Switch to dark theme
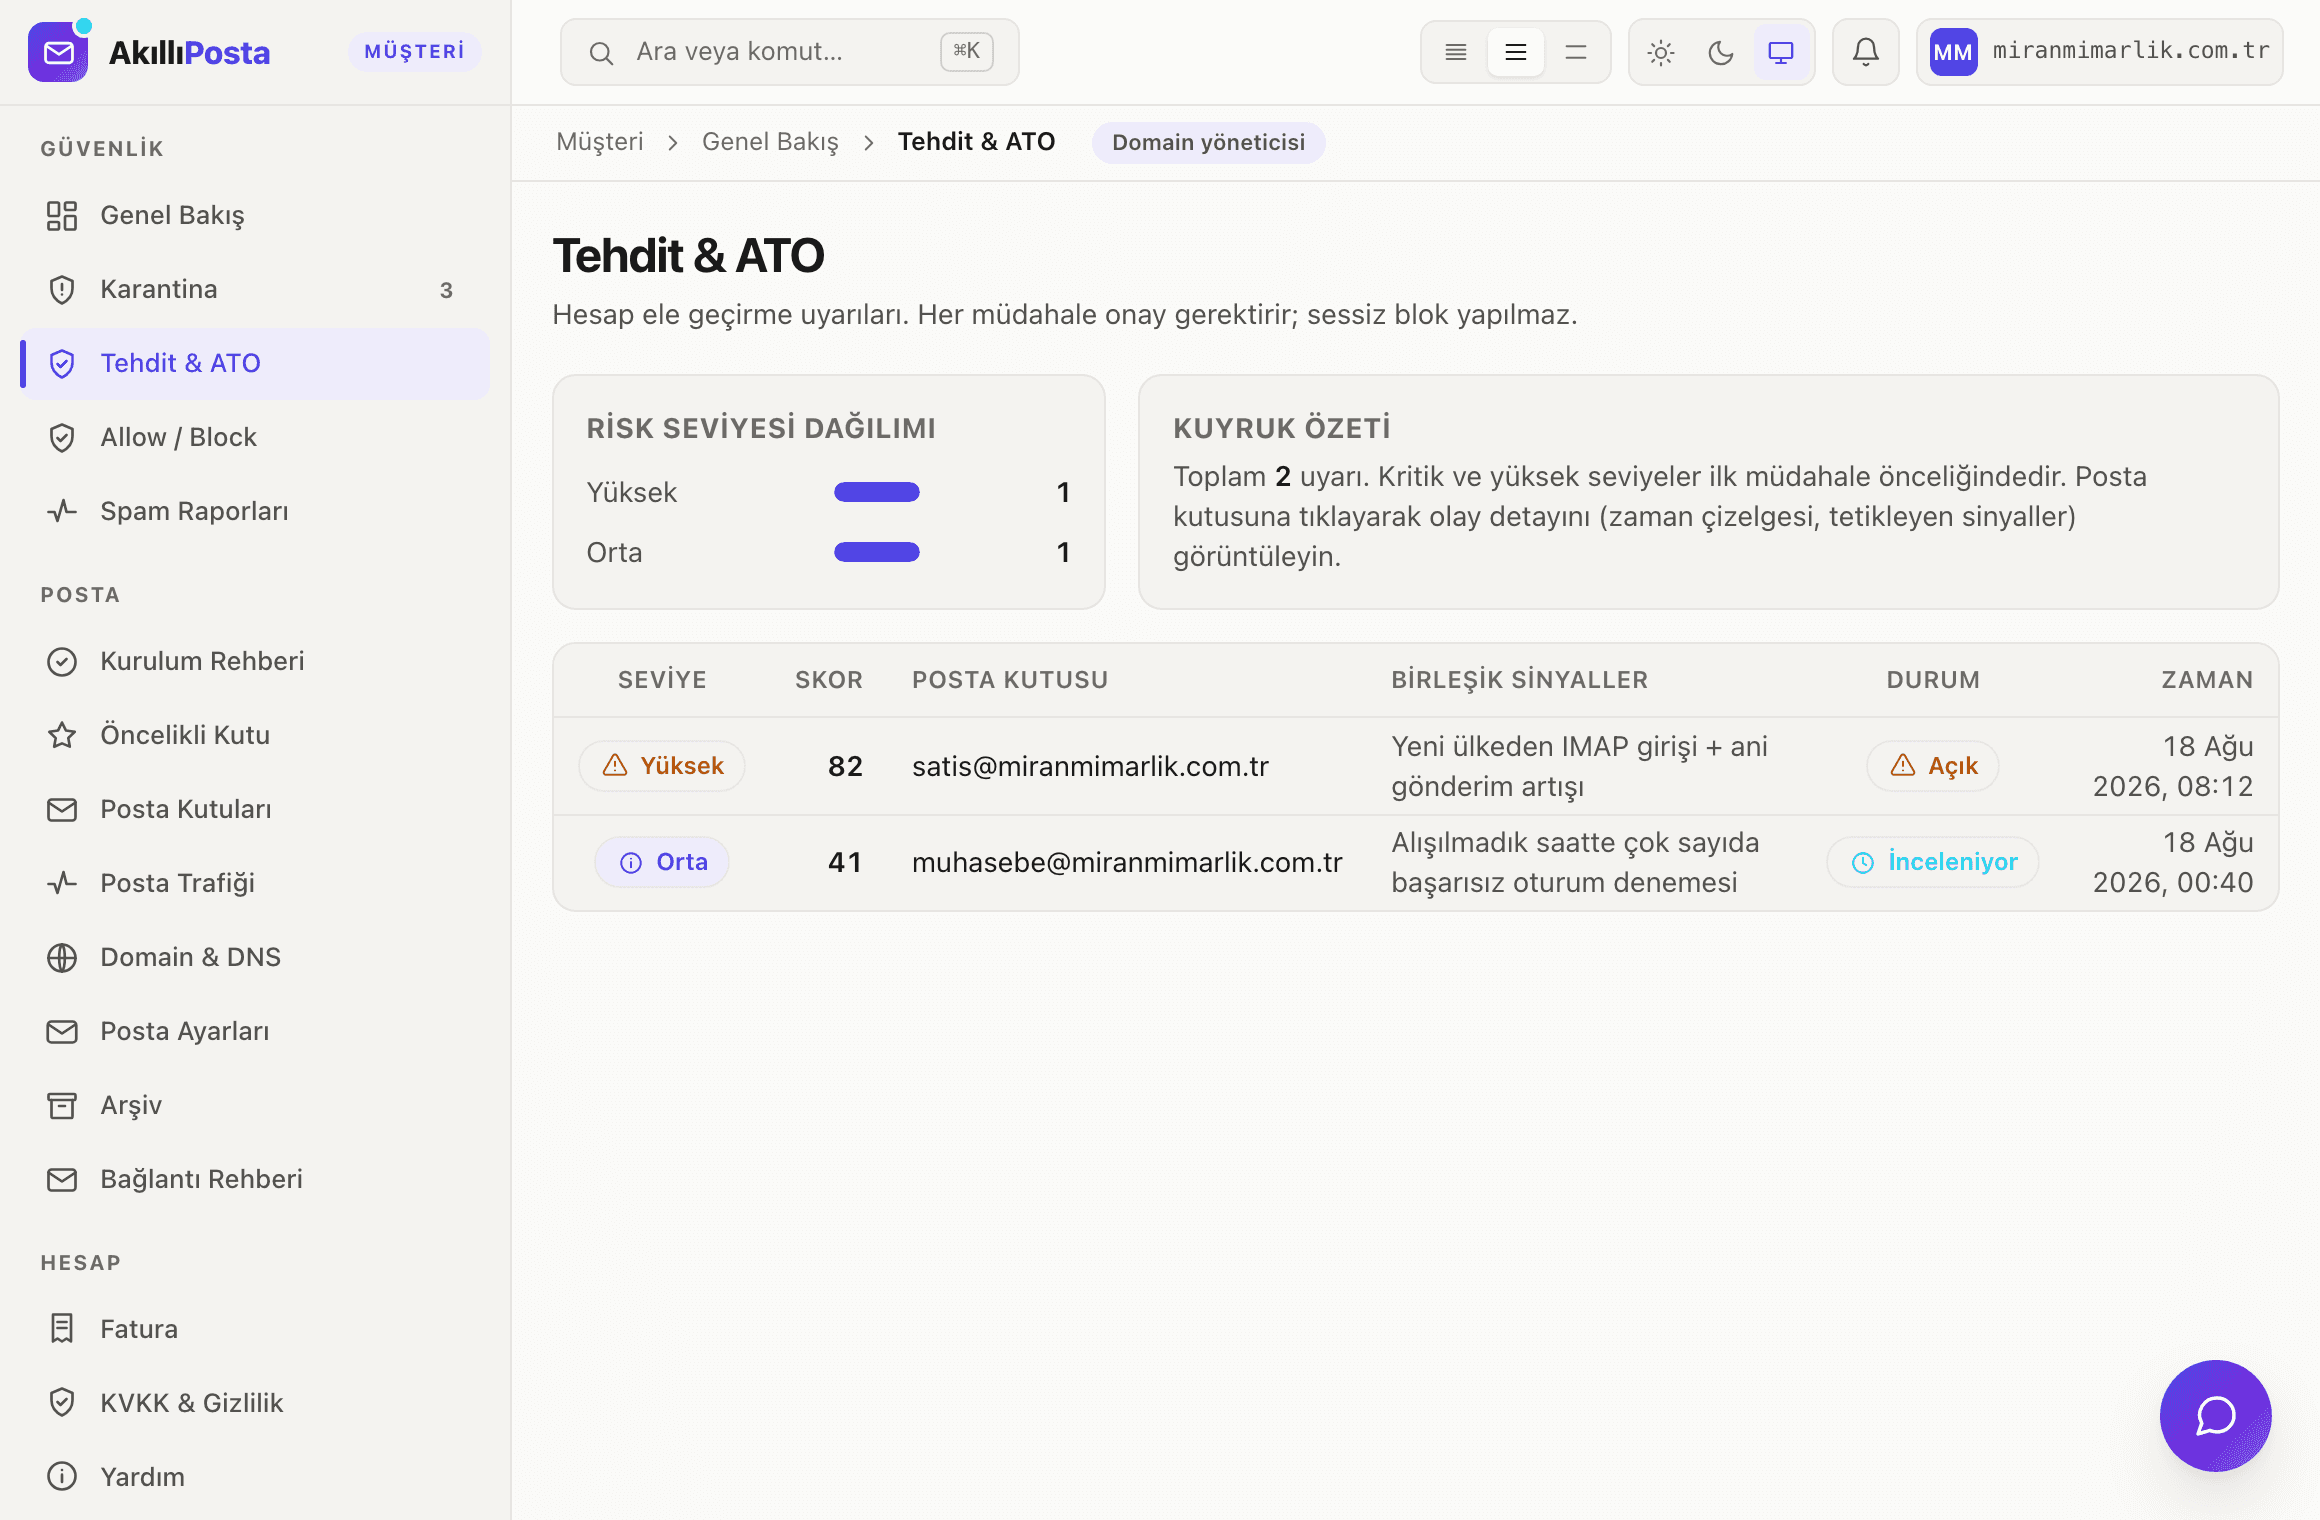This screenshot has width=2320, height=1520. point(1721,52)
